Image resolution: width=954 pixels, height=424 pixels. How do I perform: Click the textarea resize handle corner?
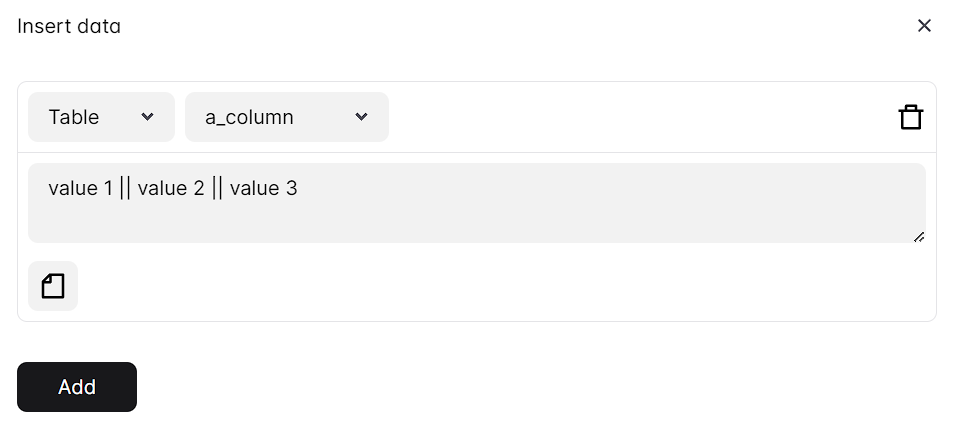918,236
